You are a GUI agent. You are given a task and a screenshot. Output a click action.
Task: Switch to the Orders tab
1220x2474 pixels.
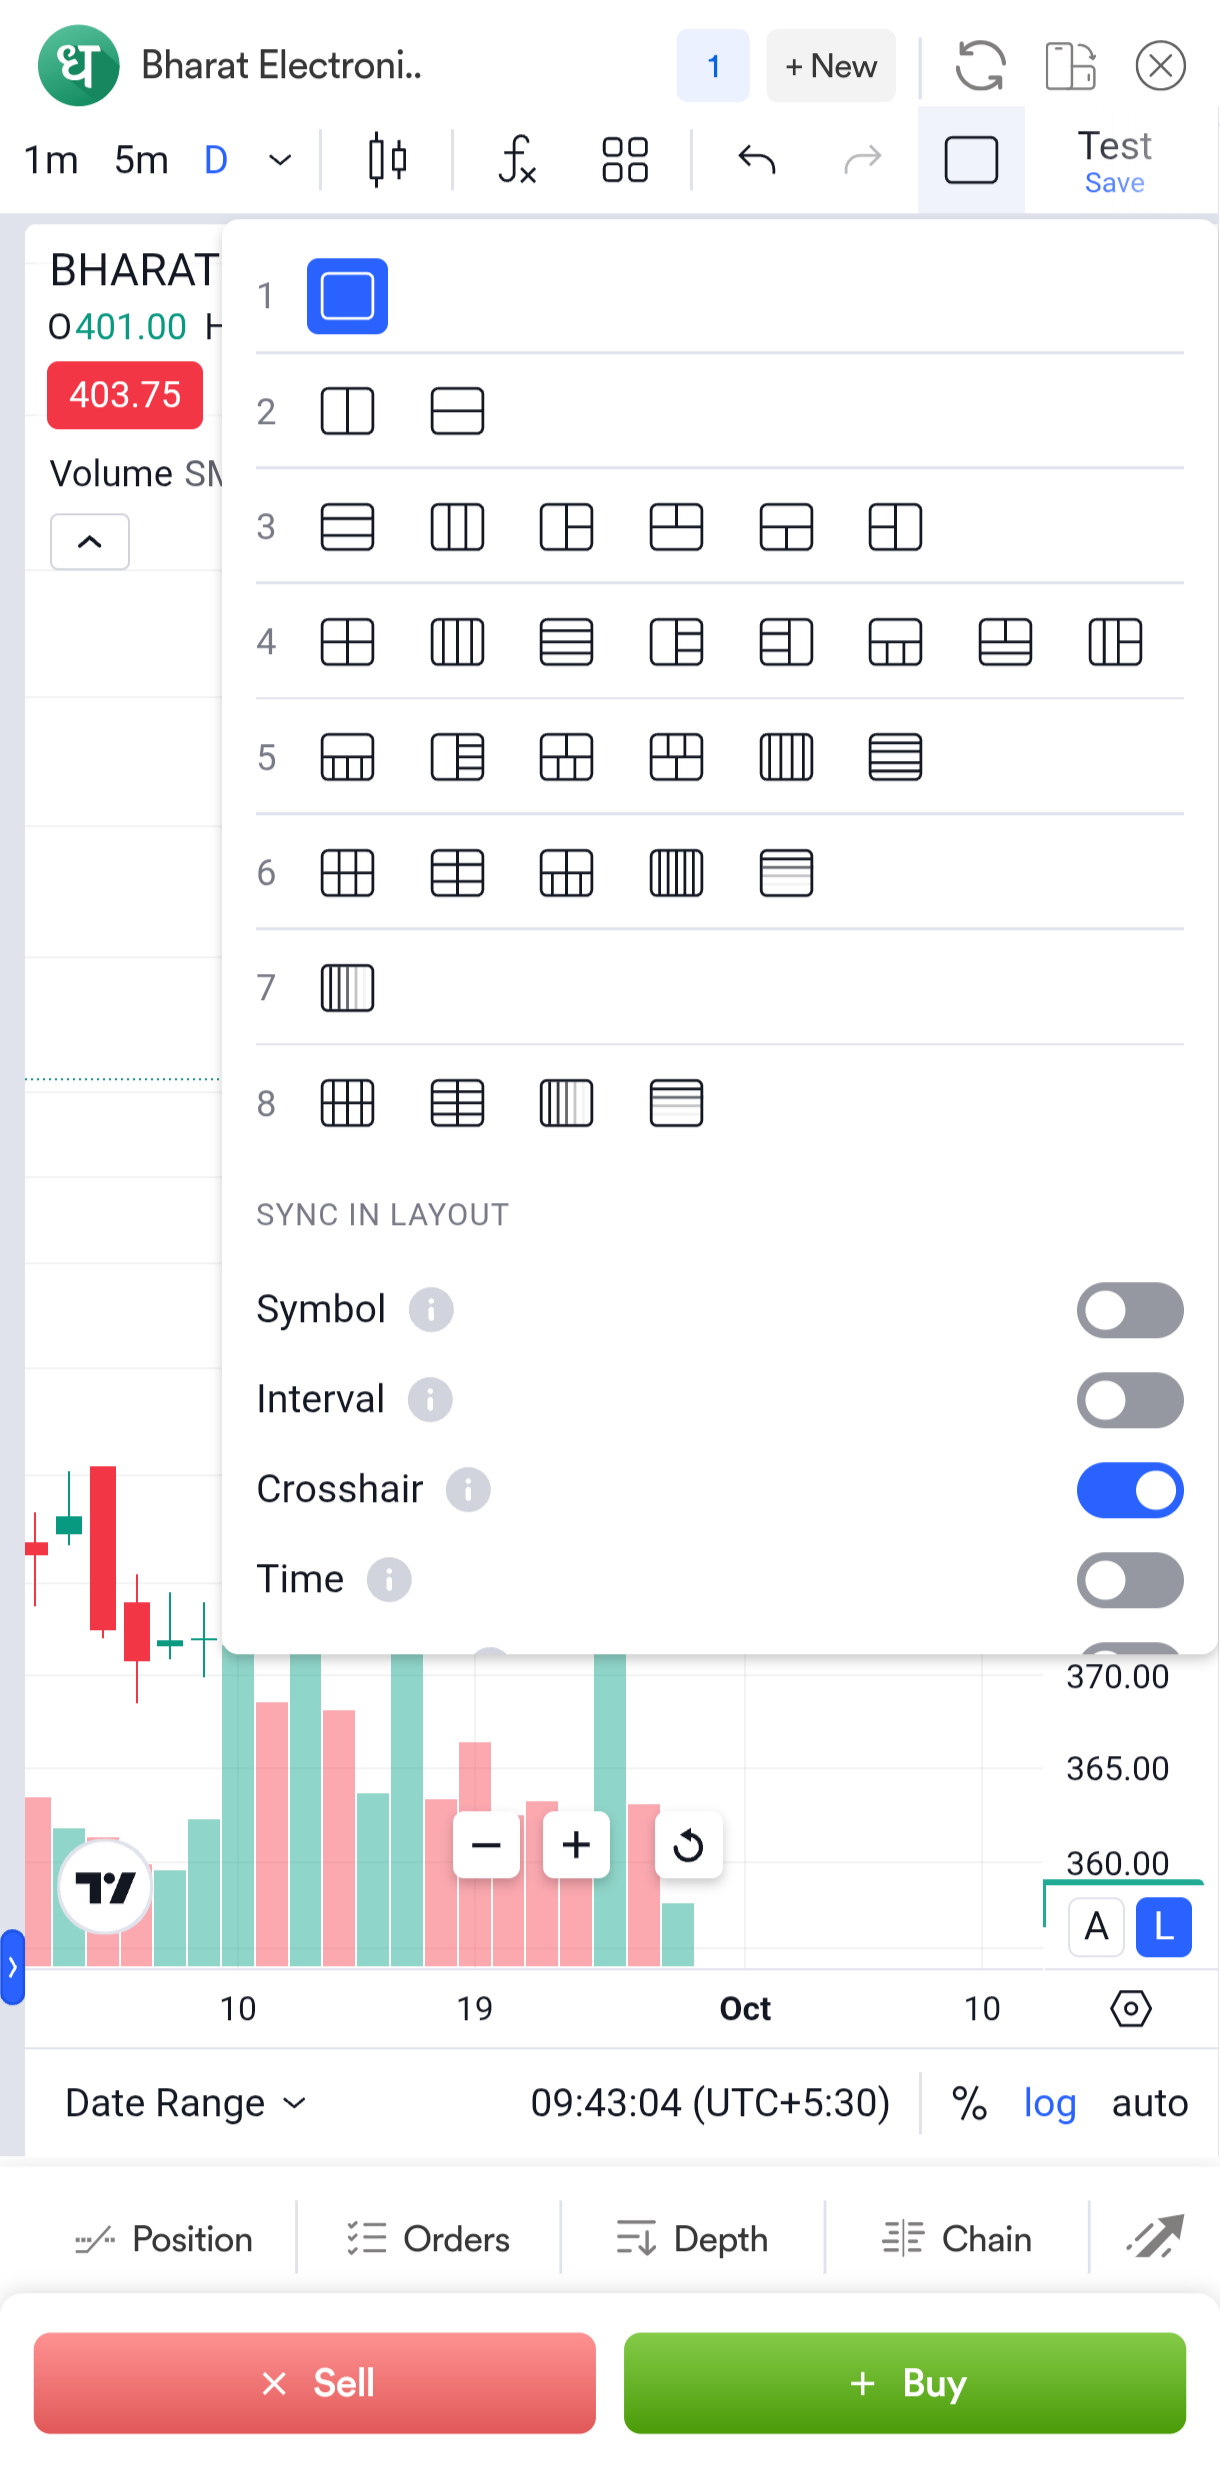click(429, 2239)
